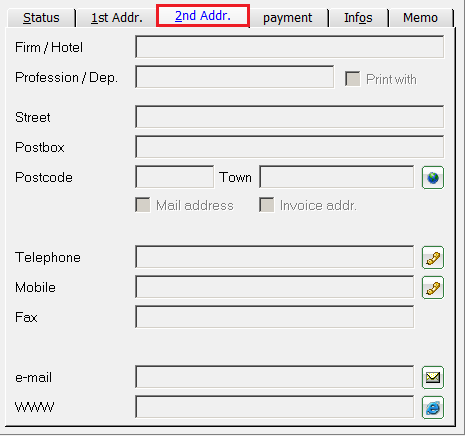Screen dimensions: 465x436
Task: Go to the payment tab
Action: coord(288,18)
